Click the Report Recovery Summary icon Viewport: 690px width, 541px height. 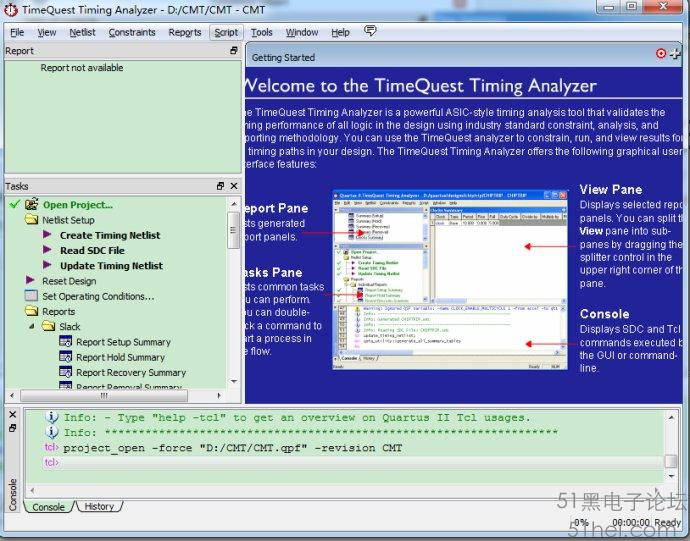[66, 372]
